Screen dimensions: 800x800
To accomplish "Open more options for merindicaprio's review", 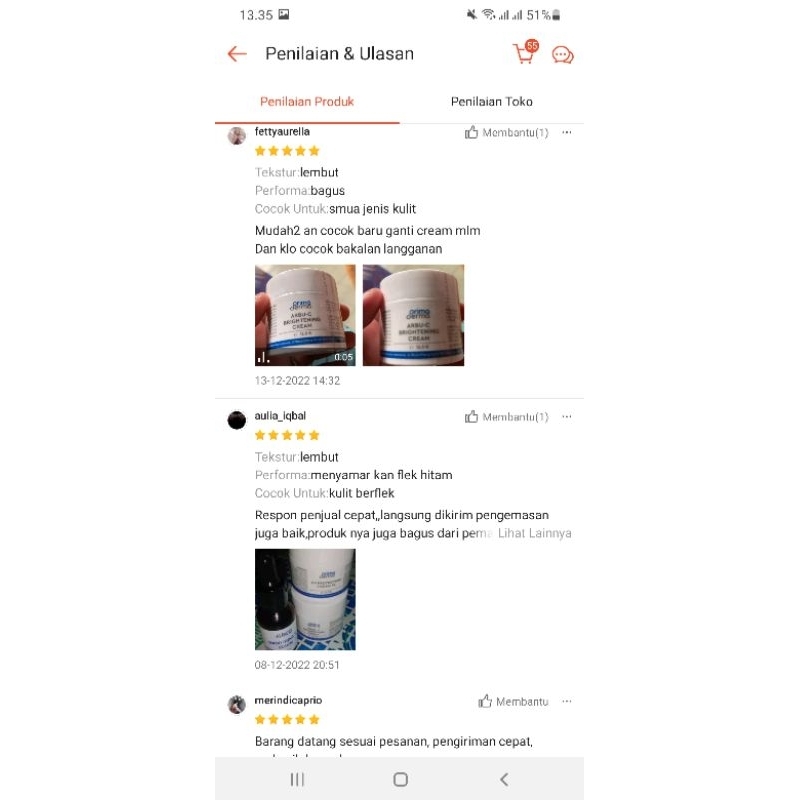I will click(x=567, y=702).
